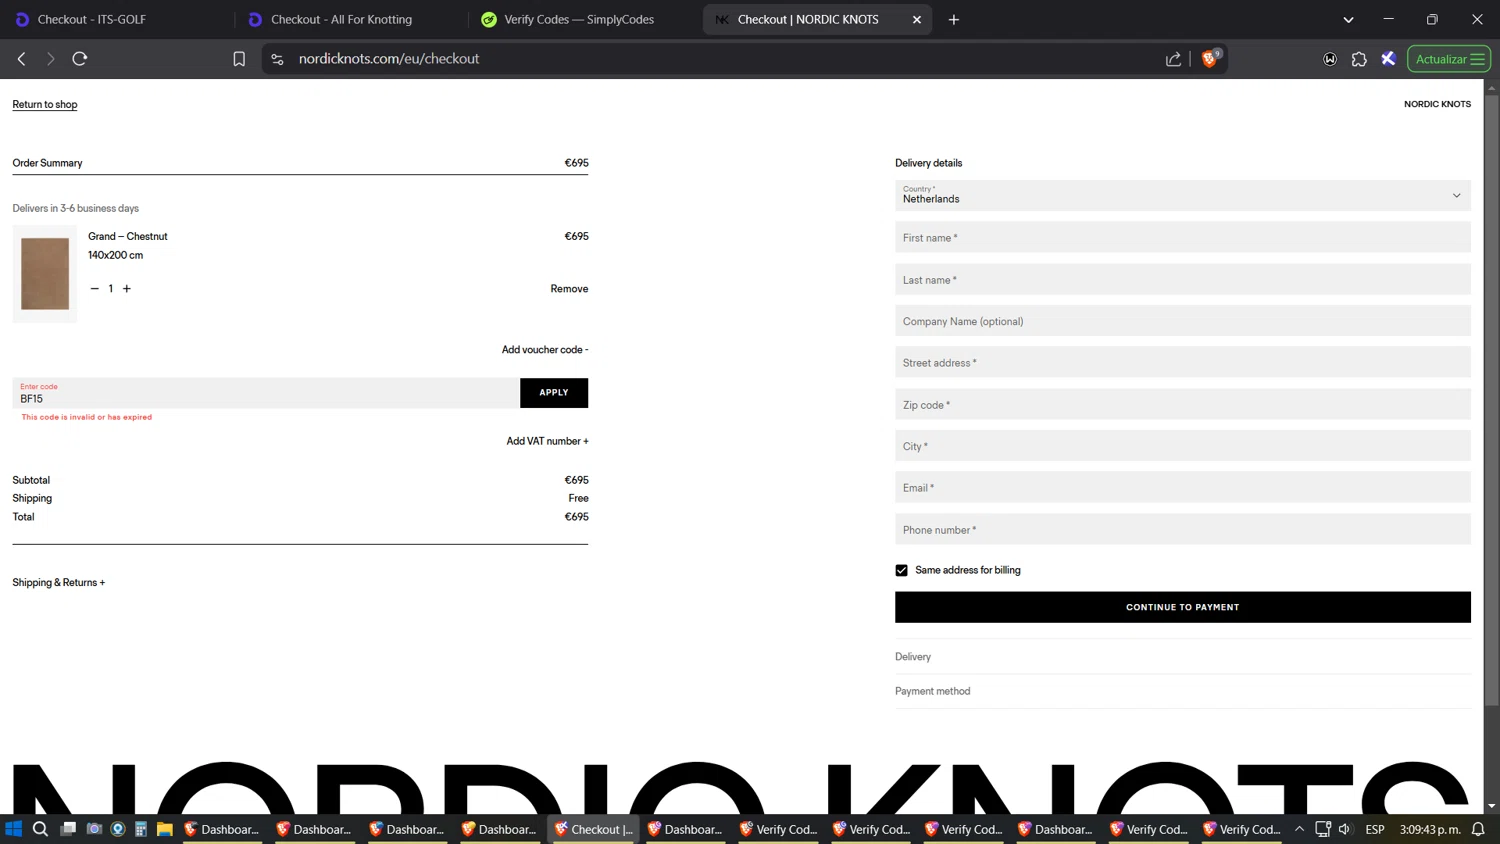Click the Order Summary heading
This screenshot has width=1500, height=844.
pos(47,163)
